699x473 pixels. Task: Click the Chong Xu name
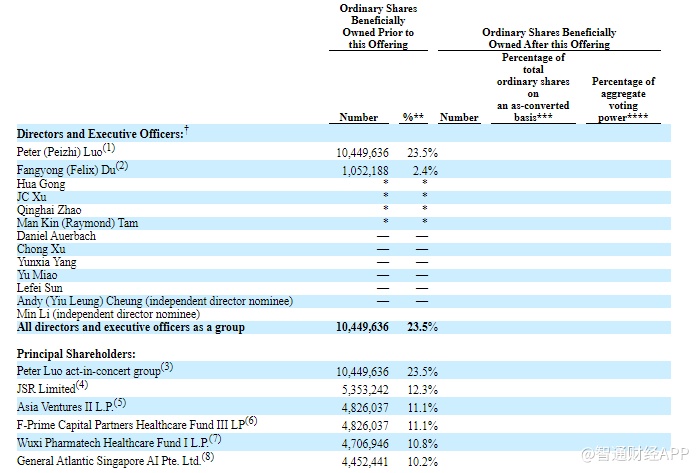tap(41, 249)
